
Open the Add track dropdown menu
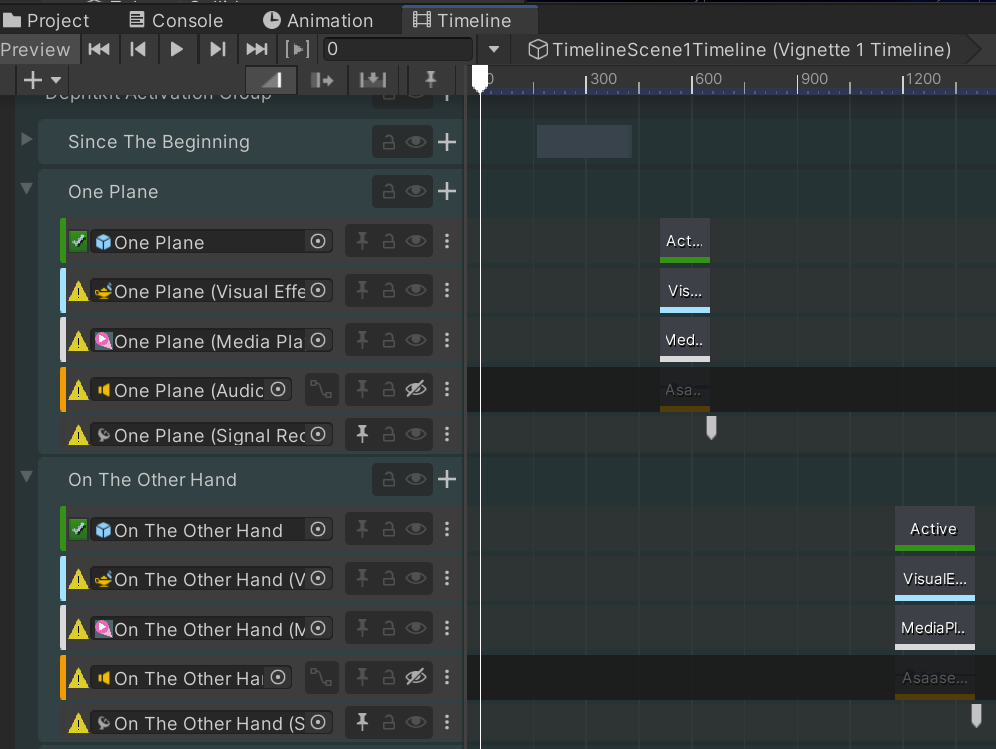point(42,80)
